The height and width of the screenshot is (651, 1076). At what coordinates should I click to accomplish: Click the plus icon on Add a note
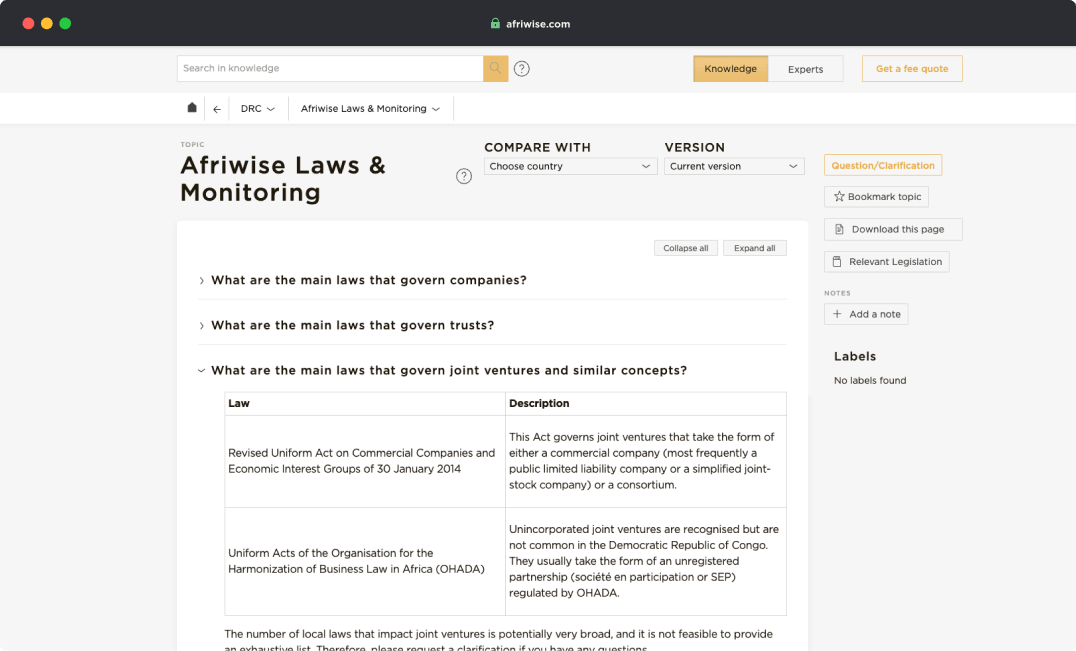(837, 314)
